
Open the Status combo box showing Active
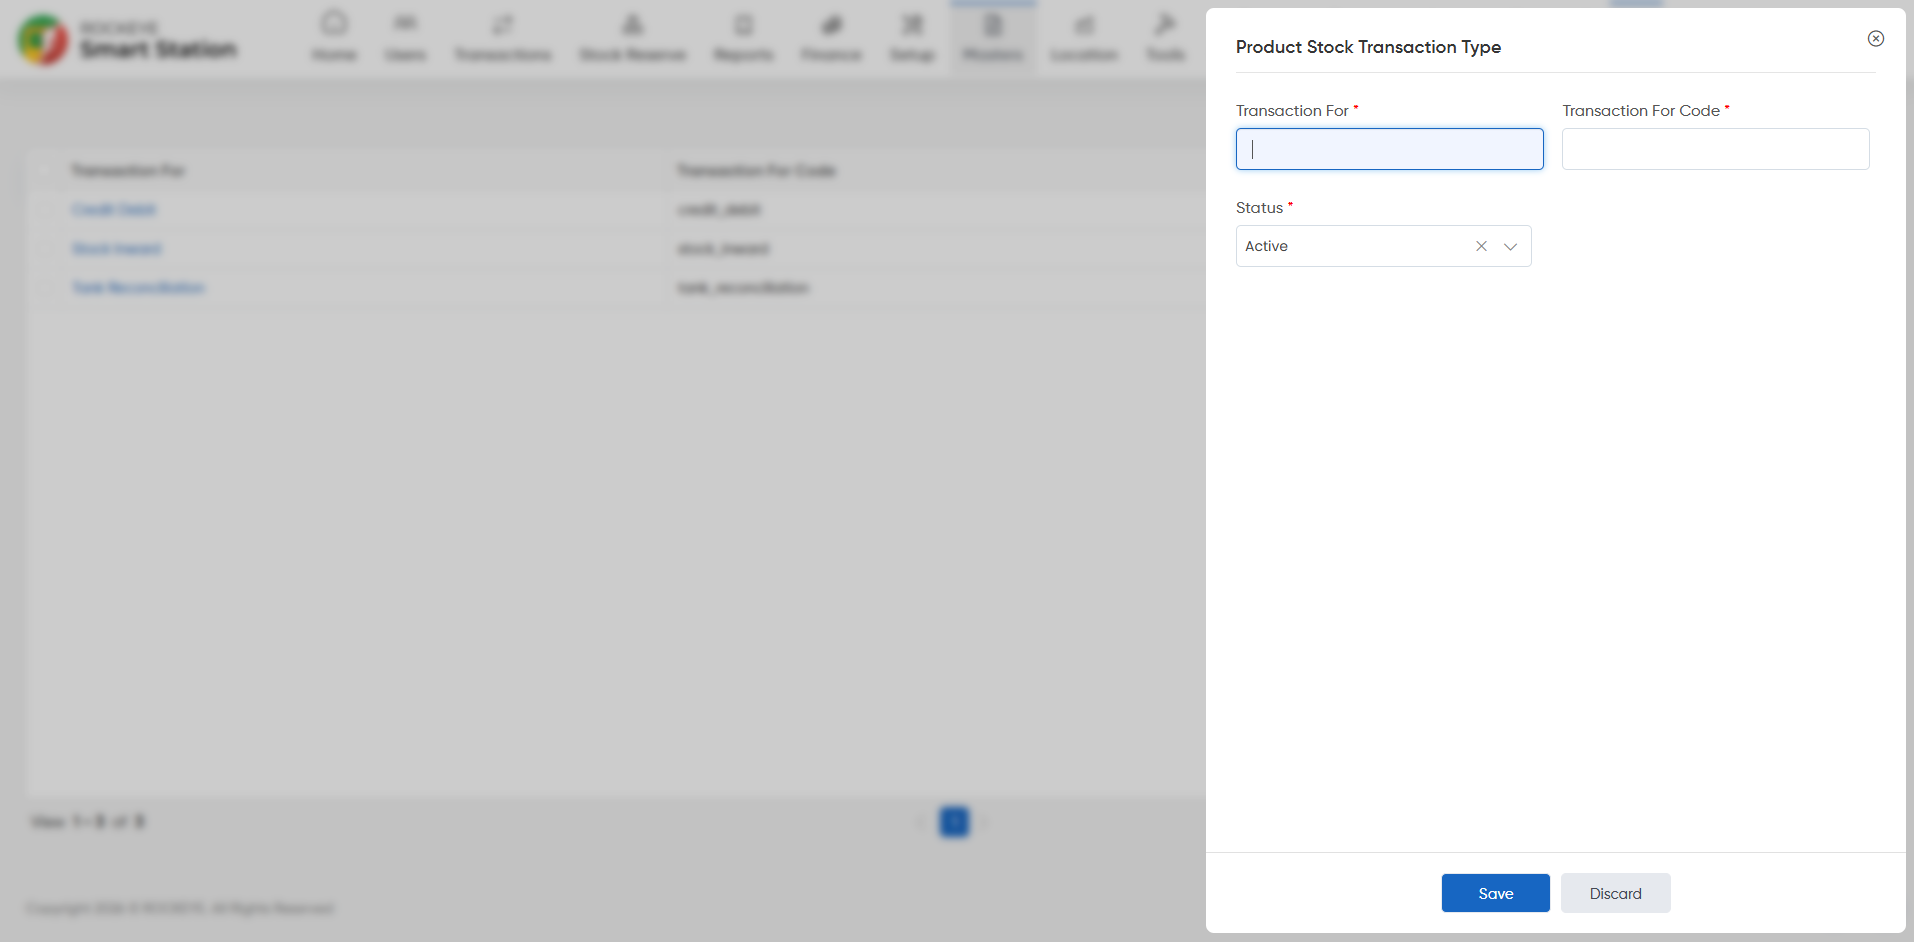[x=1383, y=246]
